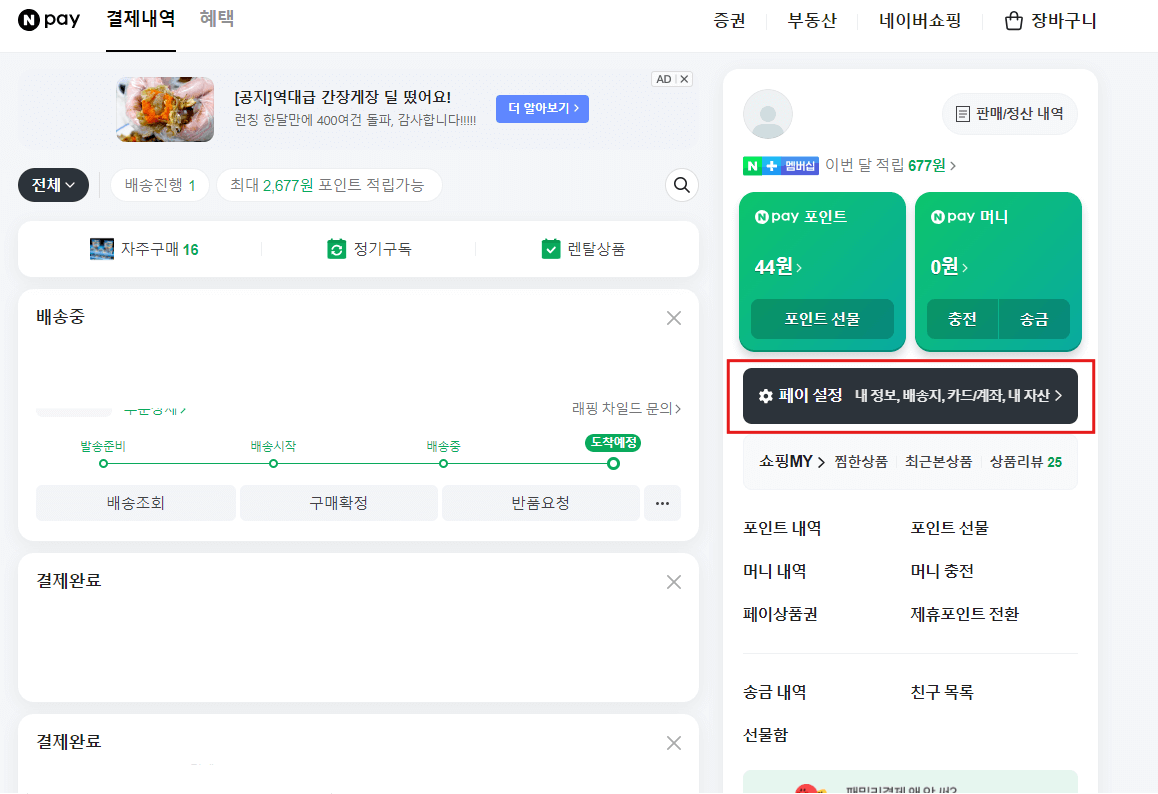
Task: Open 찜한상품 link
Action: (861, 462)
